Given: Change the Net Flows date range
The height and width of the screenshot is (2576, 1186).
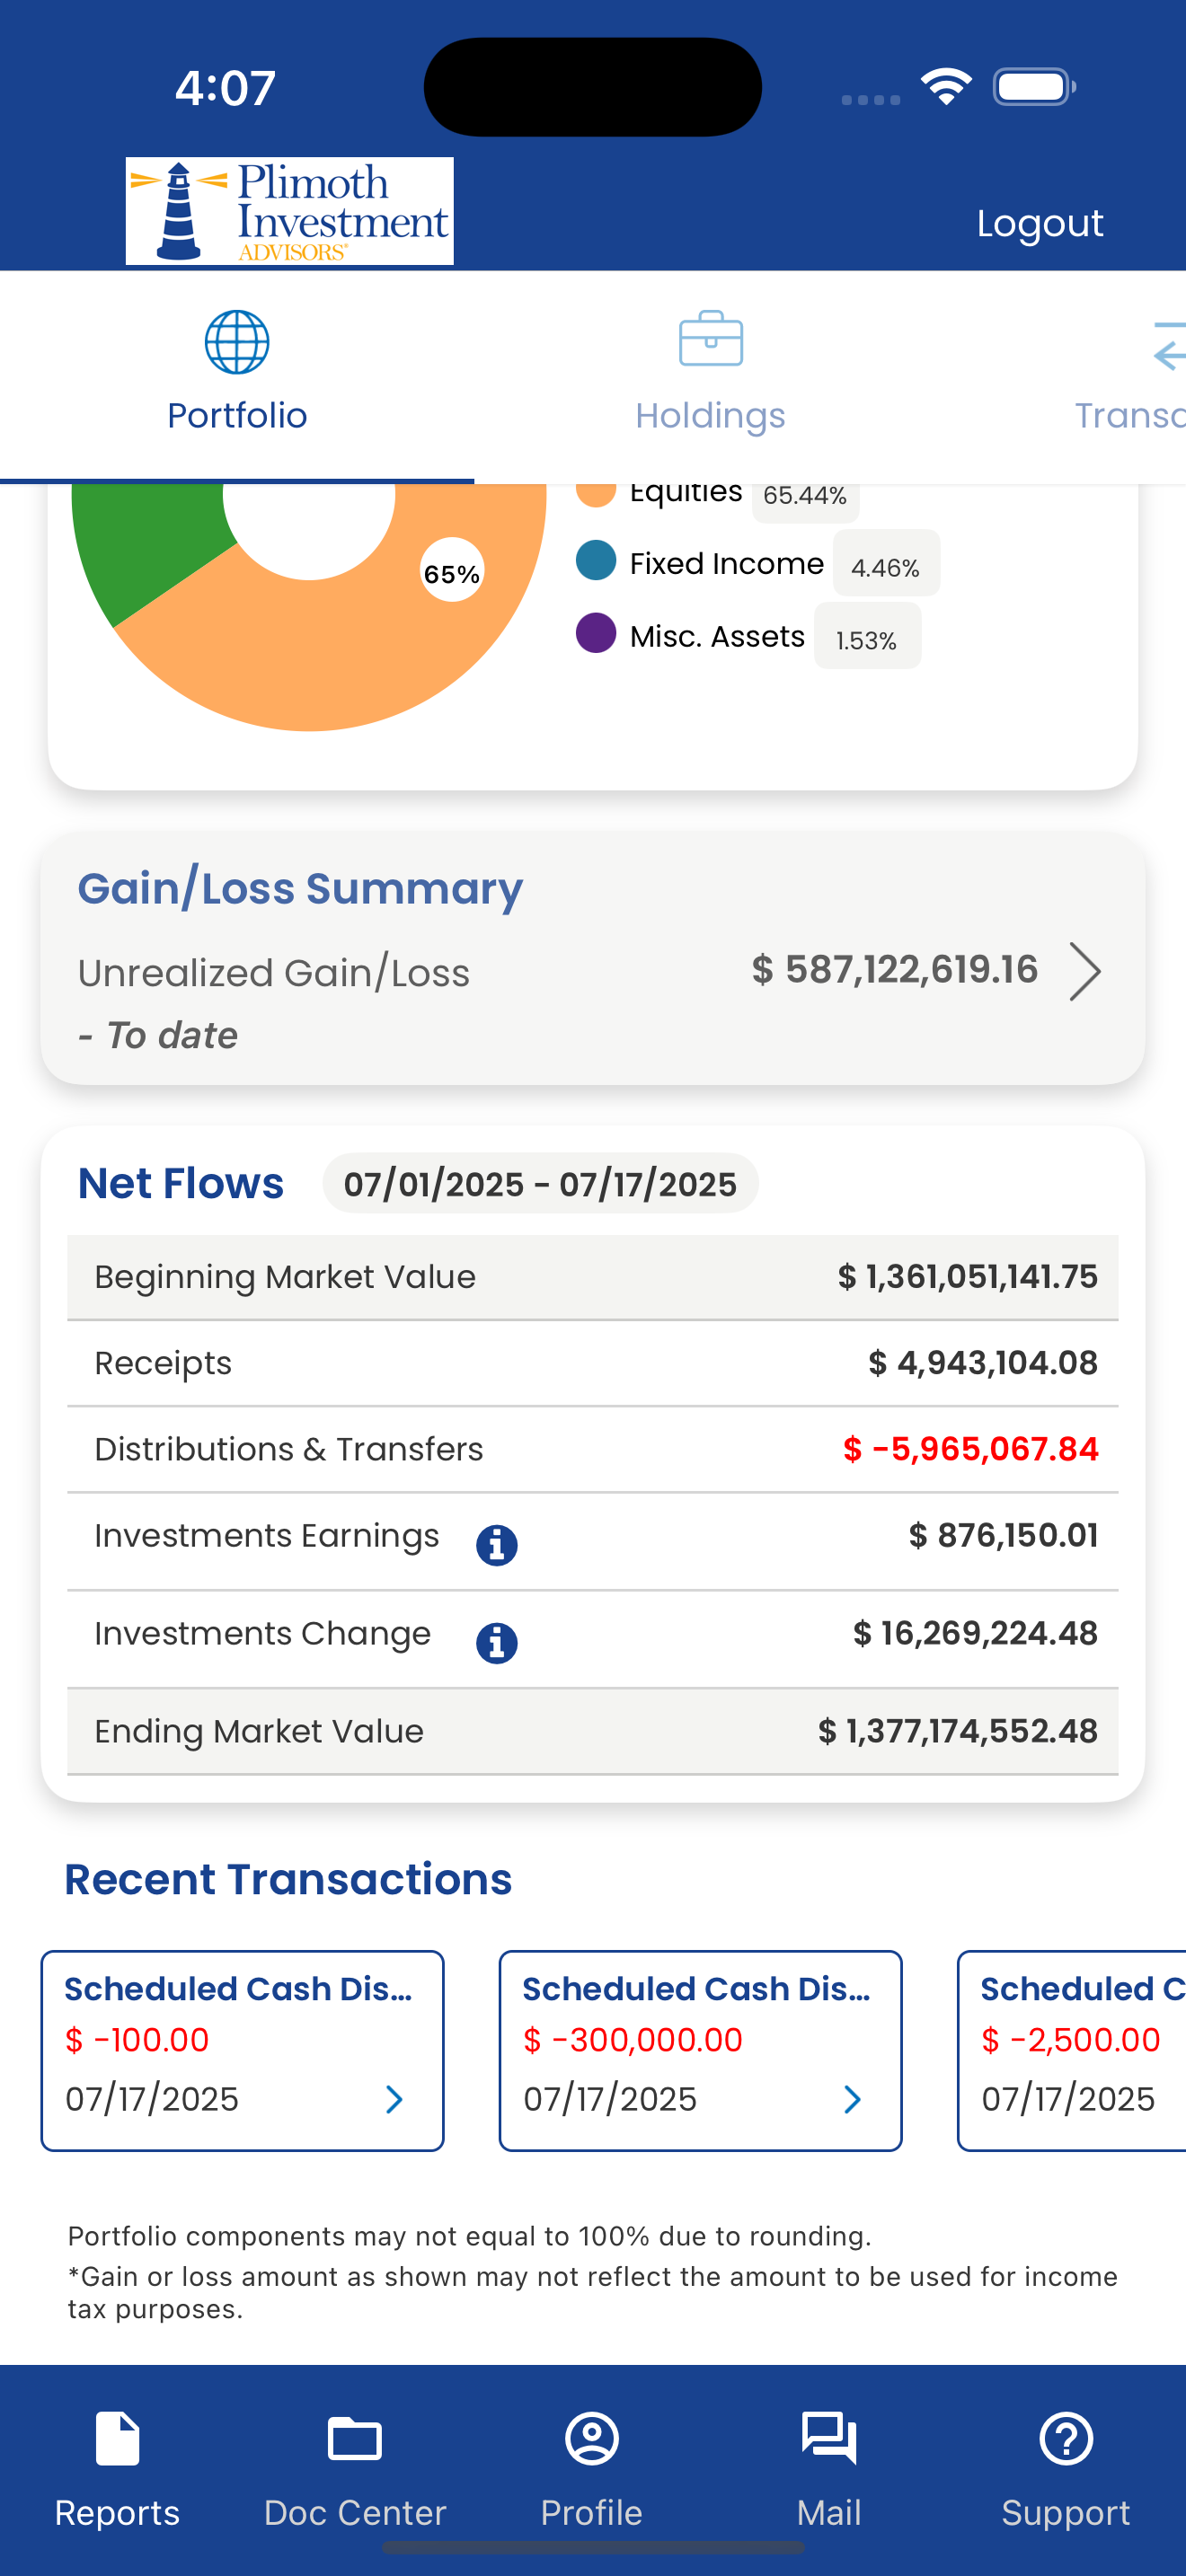Looking at the screenshot, I should (540, 1184).
